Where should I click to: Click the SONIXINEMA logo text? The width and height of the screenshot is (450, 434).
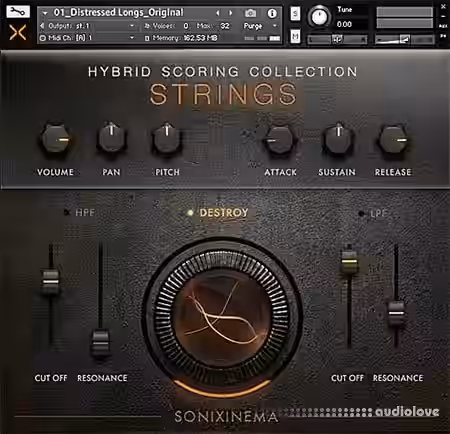tap(226, 417)
